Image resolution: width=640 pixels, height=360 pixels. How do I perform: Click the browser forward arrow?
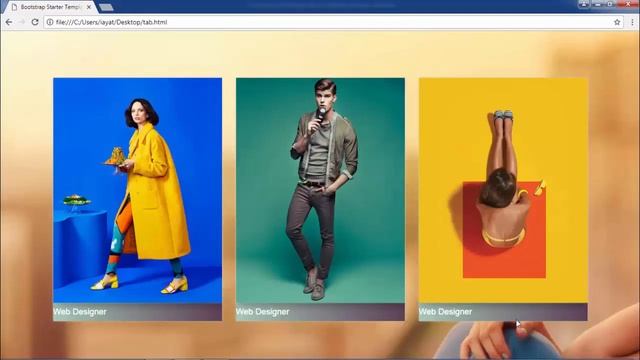tap(22, 22)
